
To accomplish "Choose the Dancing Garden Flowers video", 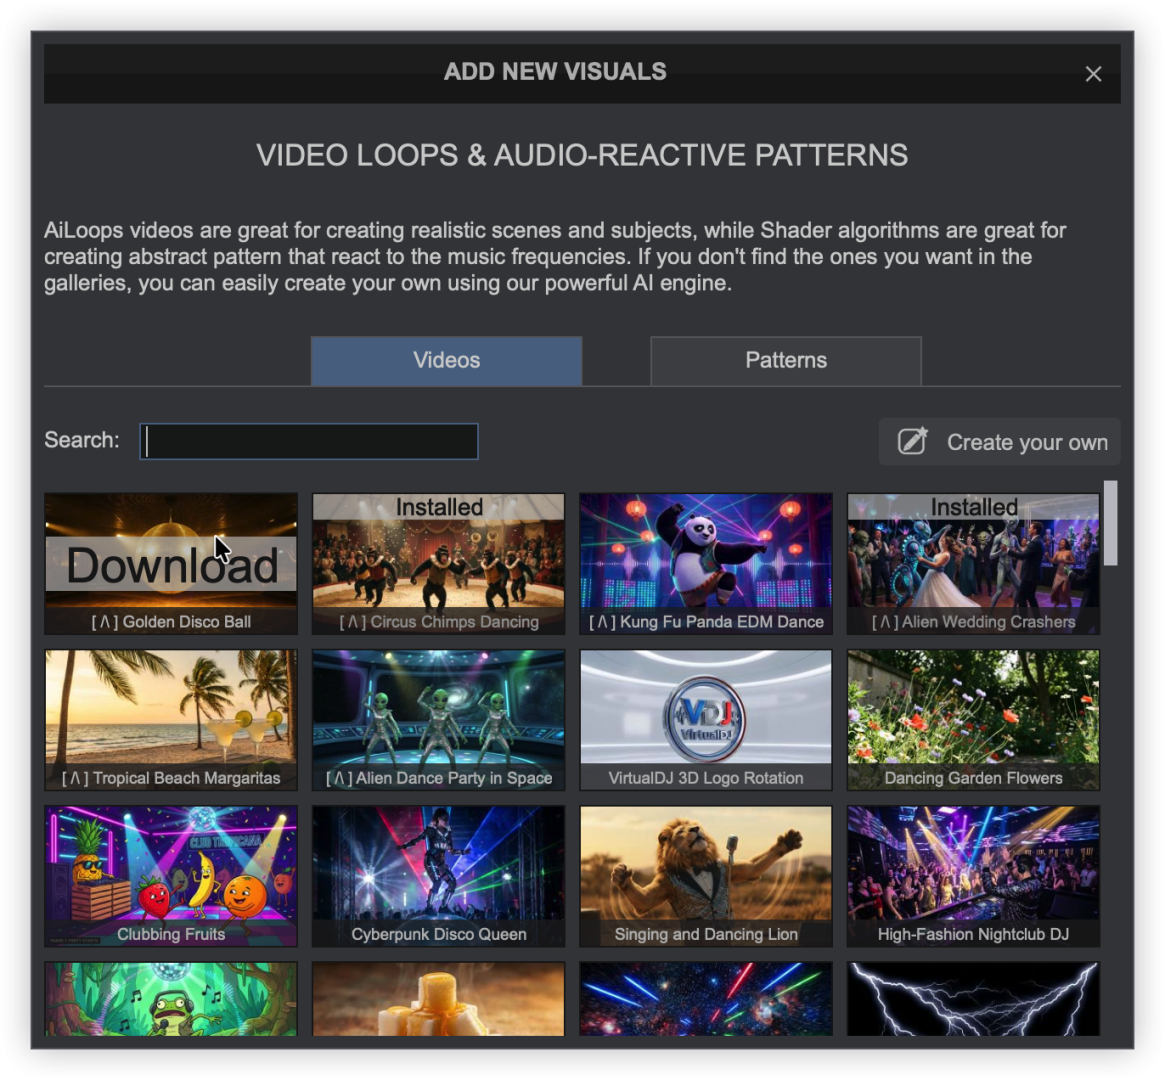I will pos(973,720).
